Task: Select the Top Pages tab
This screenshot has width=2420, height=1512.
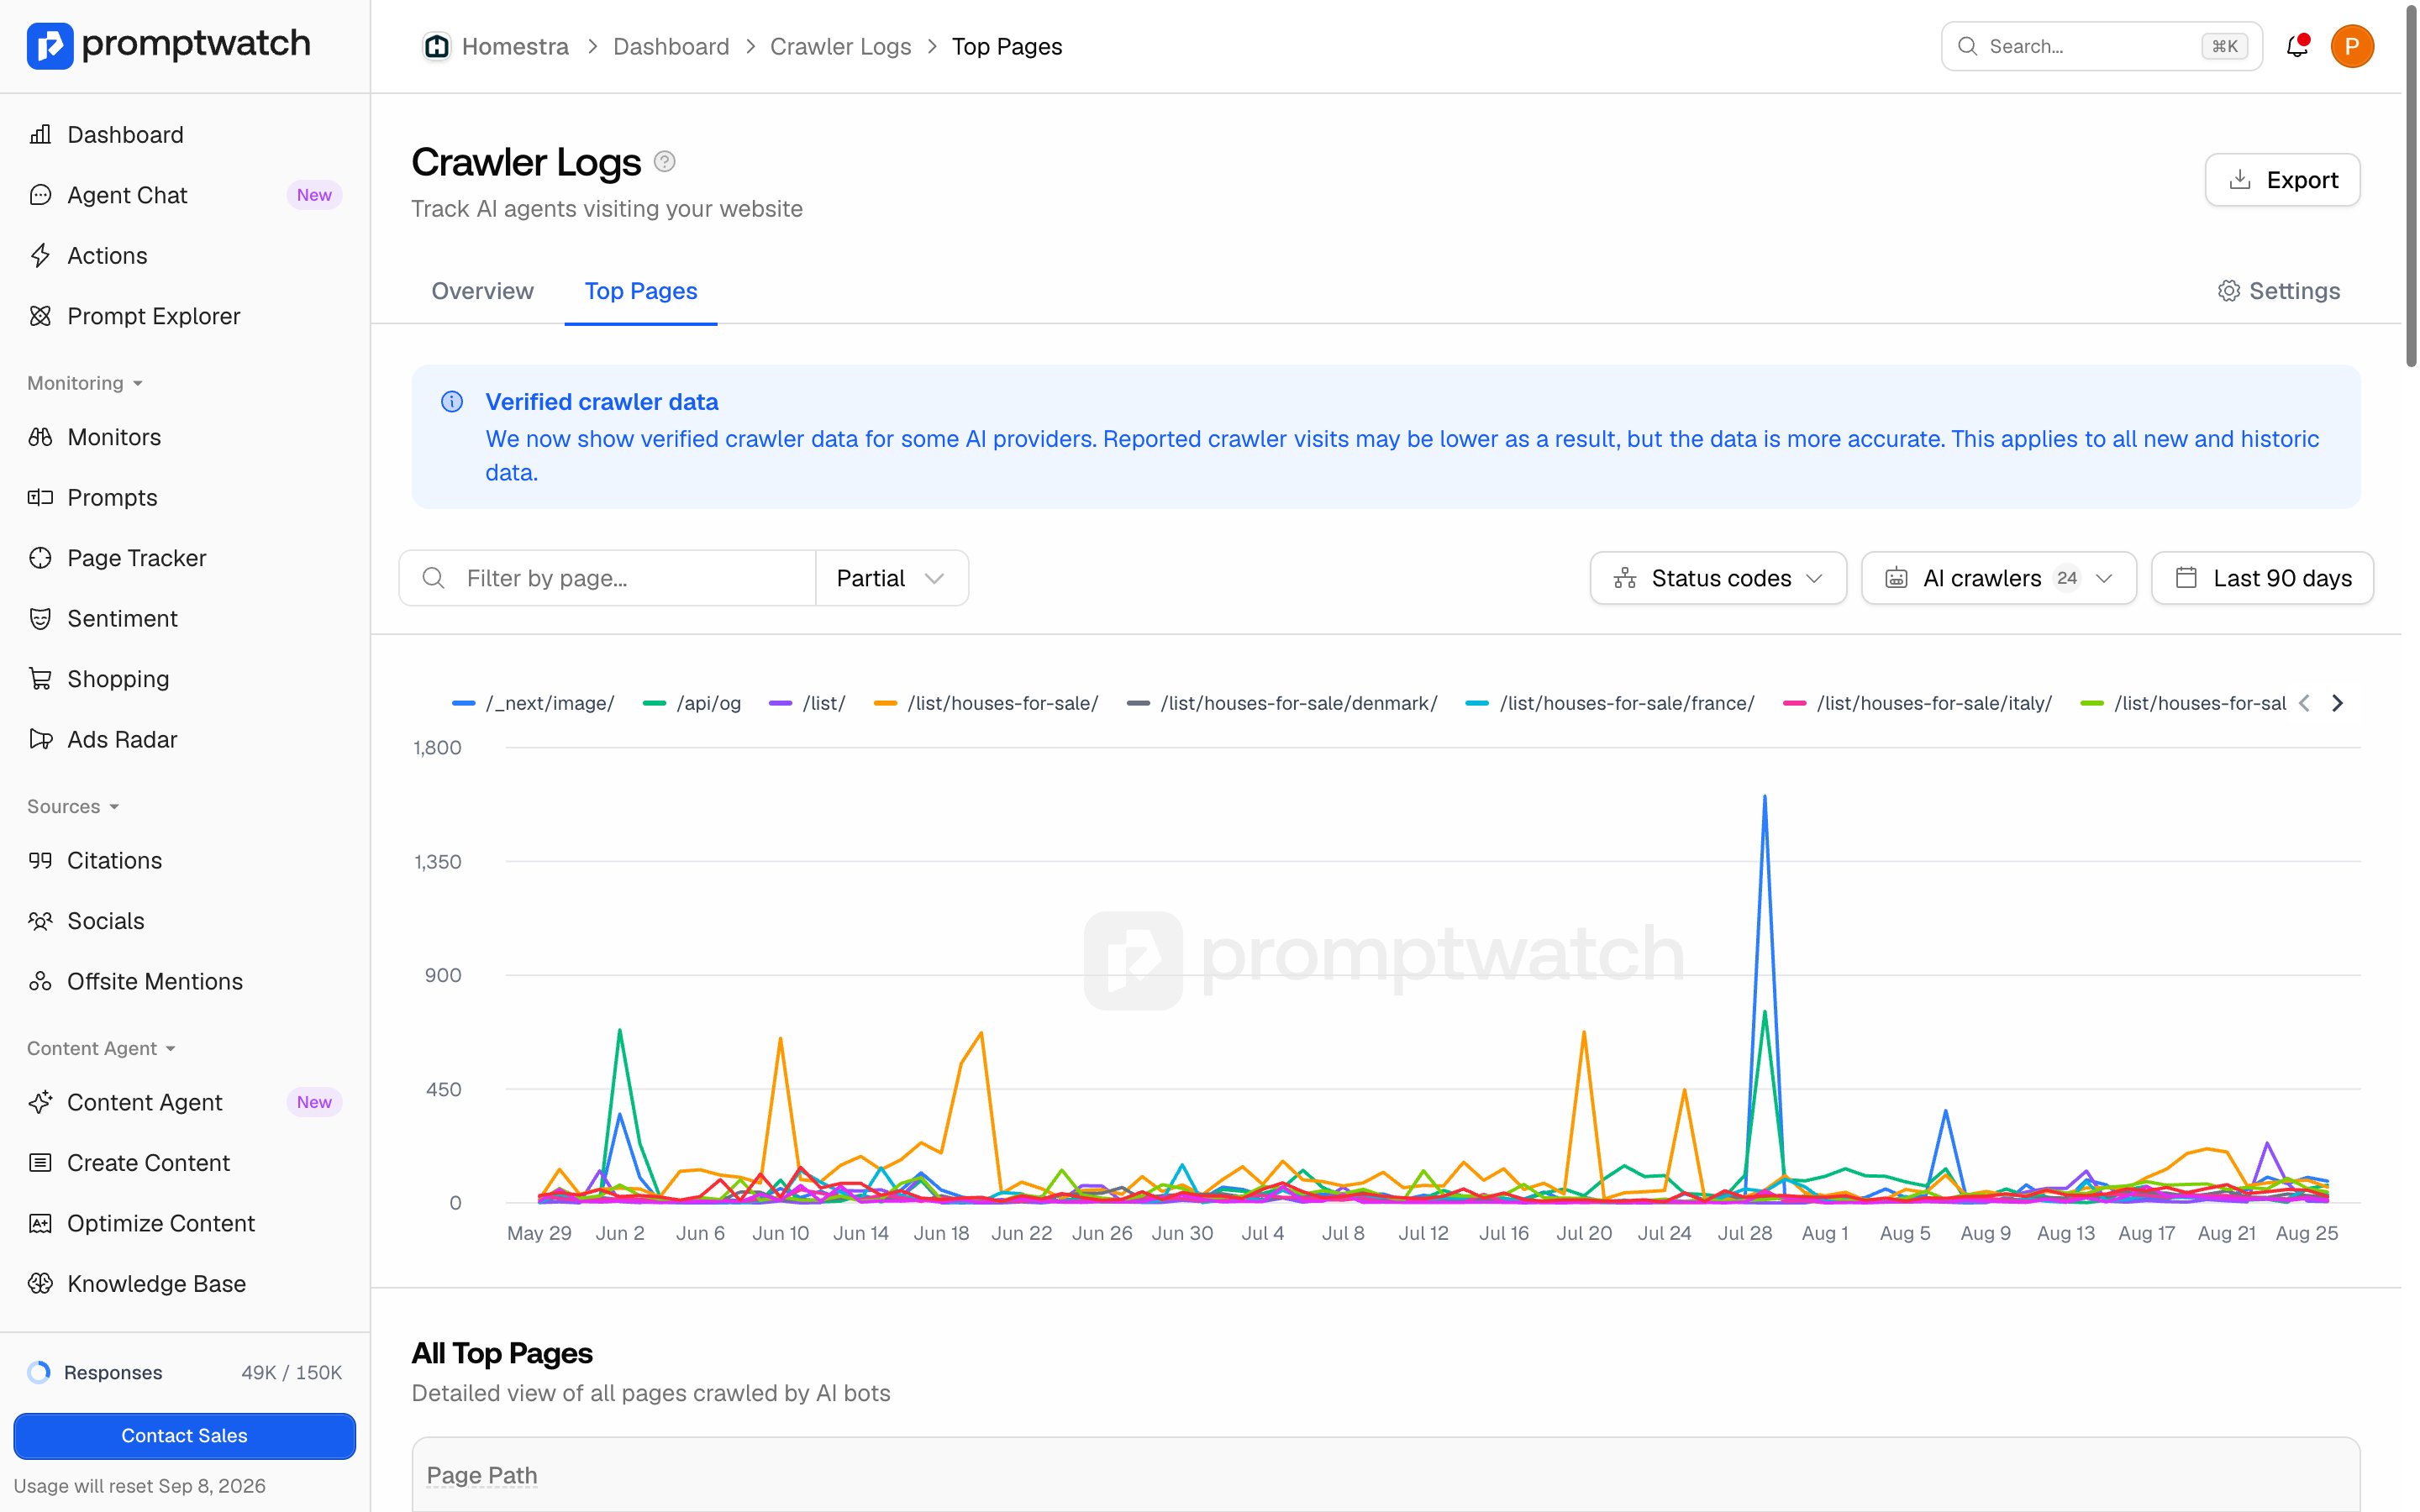Action: tap(641, 291)
